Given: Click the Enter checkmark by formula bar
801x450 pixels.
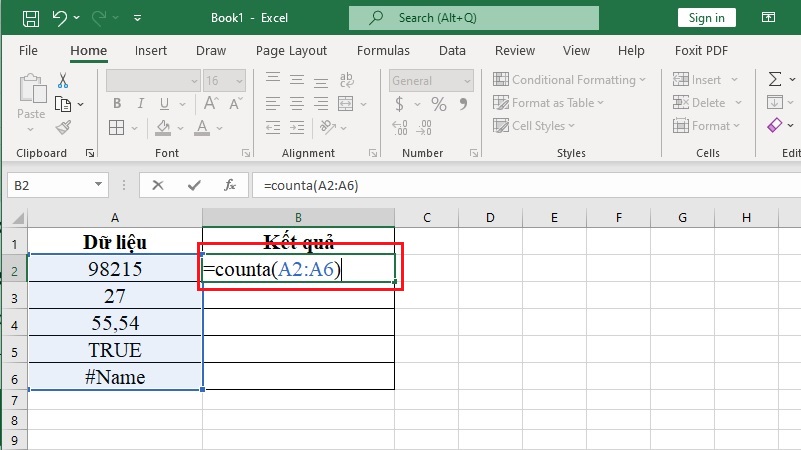Looking at the screenshot, I should tap(194, 185).
